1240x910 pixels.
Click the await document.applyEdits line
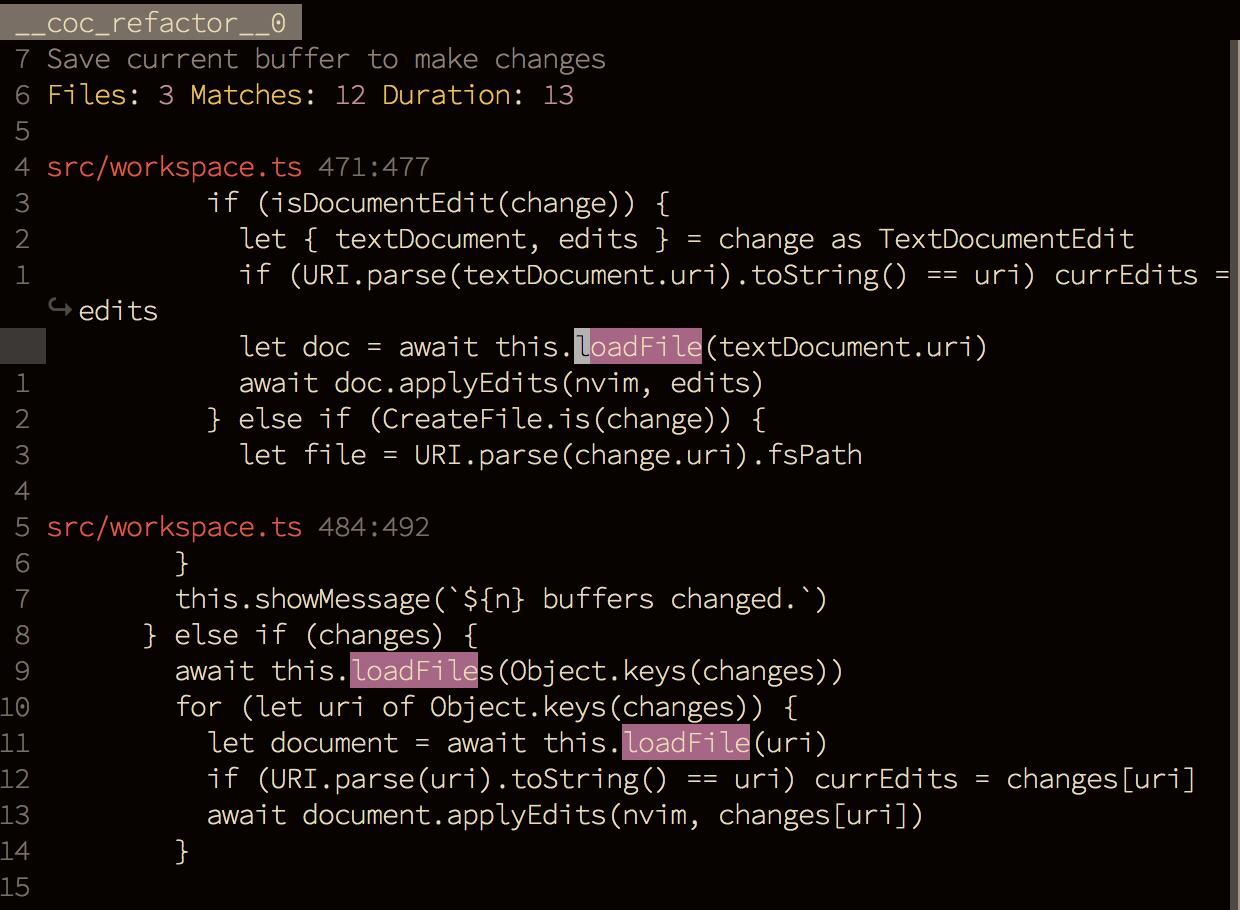pyautogui.click(x=565, y=815)
